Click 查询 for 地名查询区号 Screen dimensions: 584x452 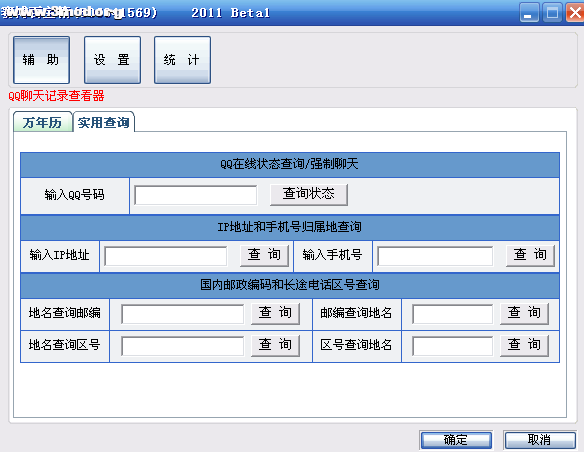tap(275, 345)
